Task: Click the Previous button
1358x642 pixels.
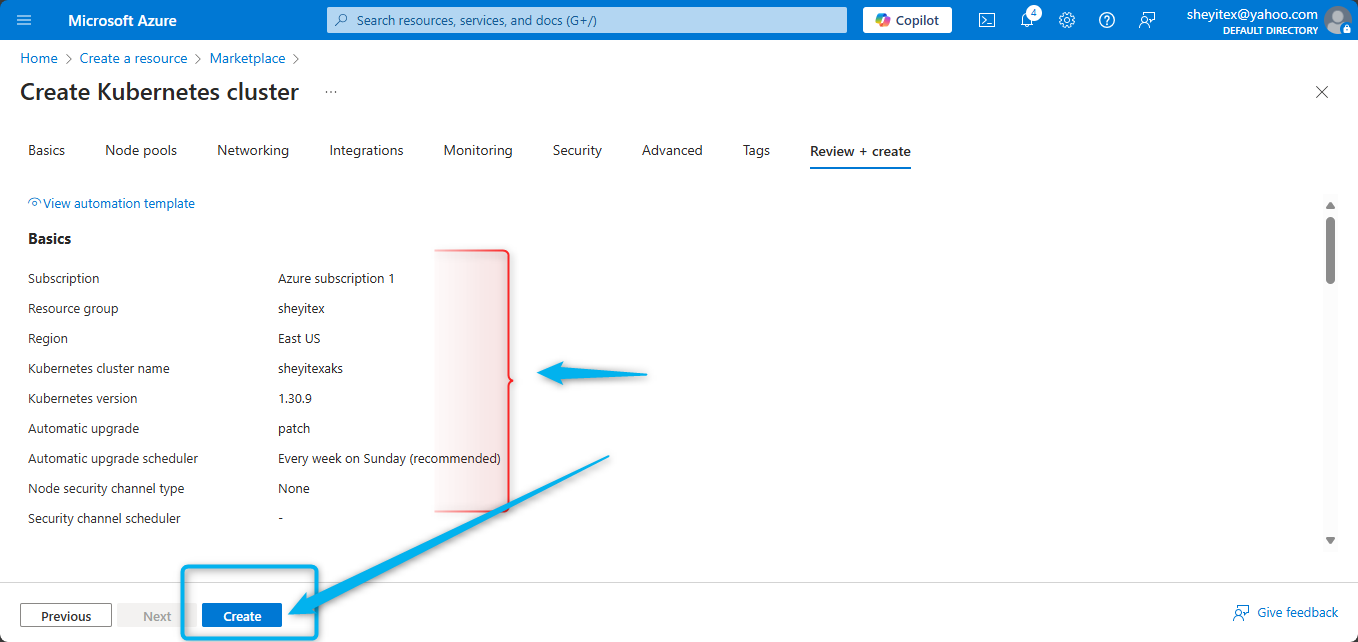Action: 66,616
